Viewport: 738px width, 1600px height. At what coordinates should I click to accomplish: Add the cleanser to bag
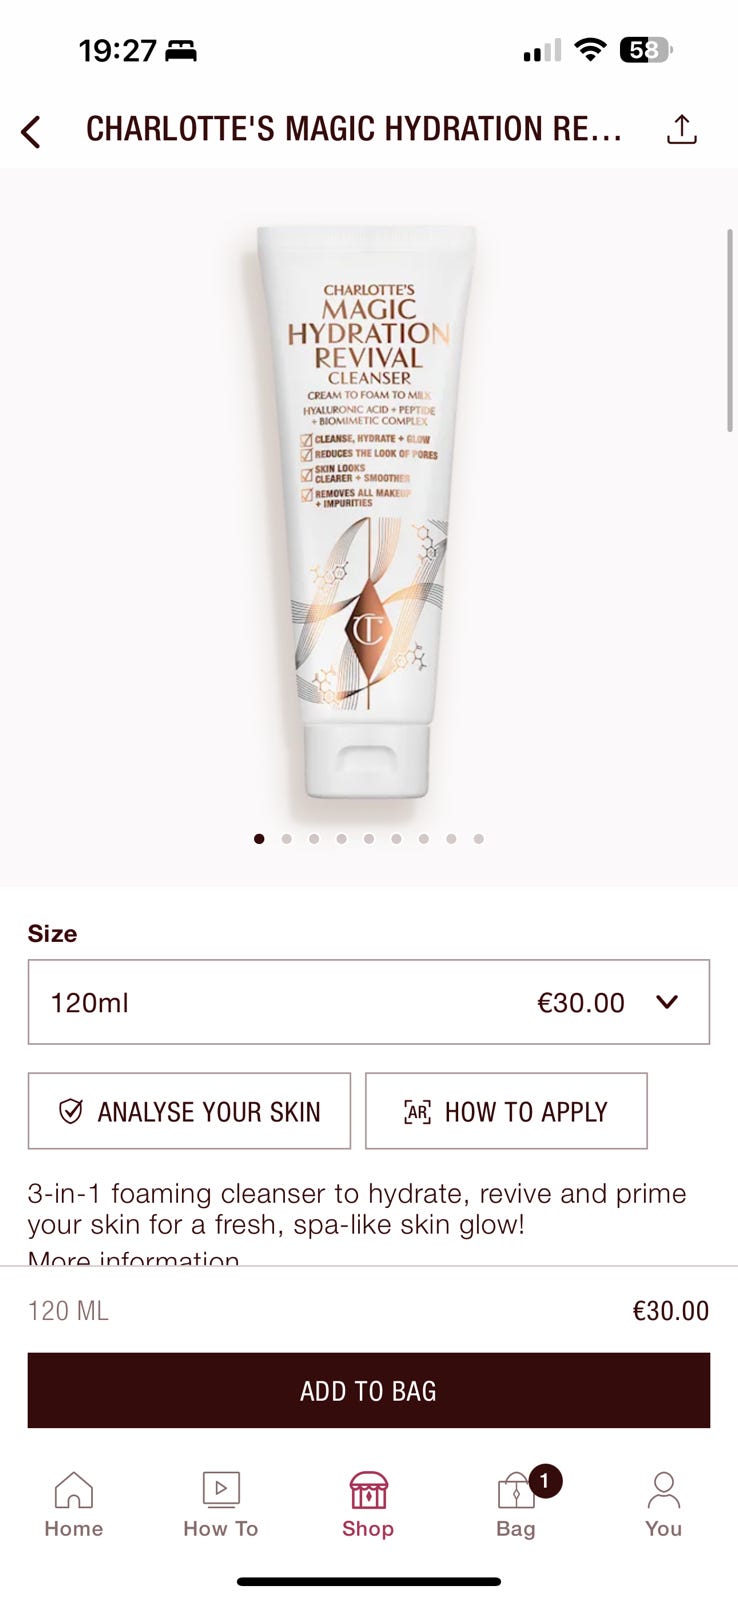coord(369,1390)
